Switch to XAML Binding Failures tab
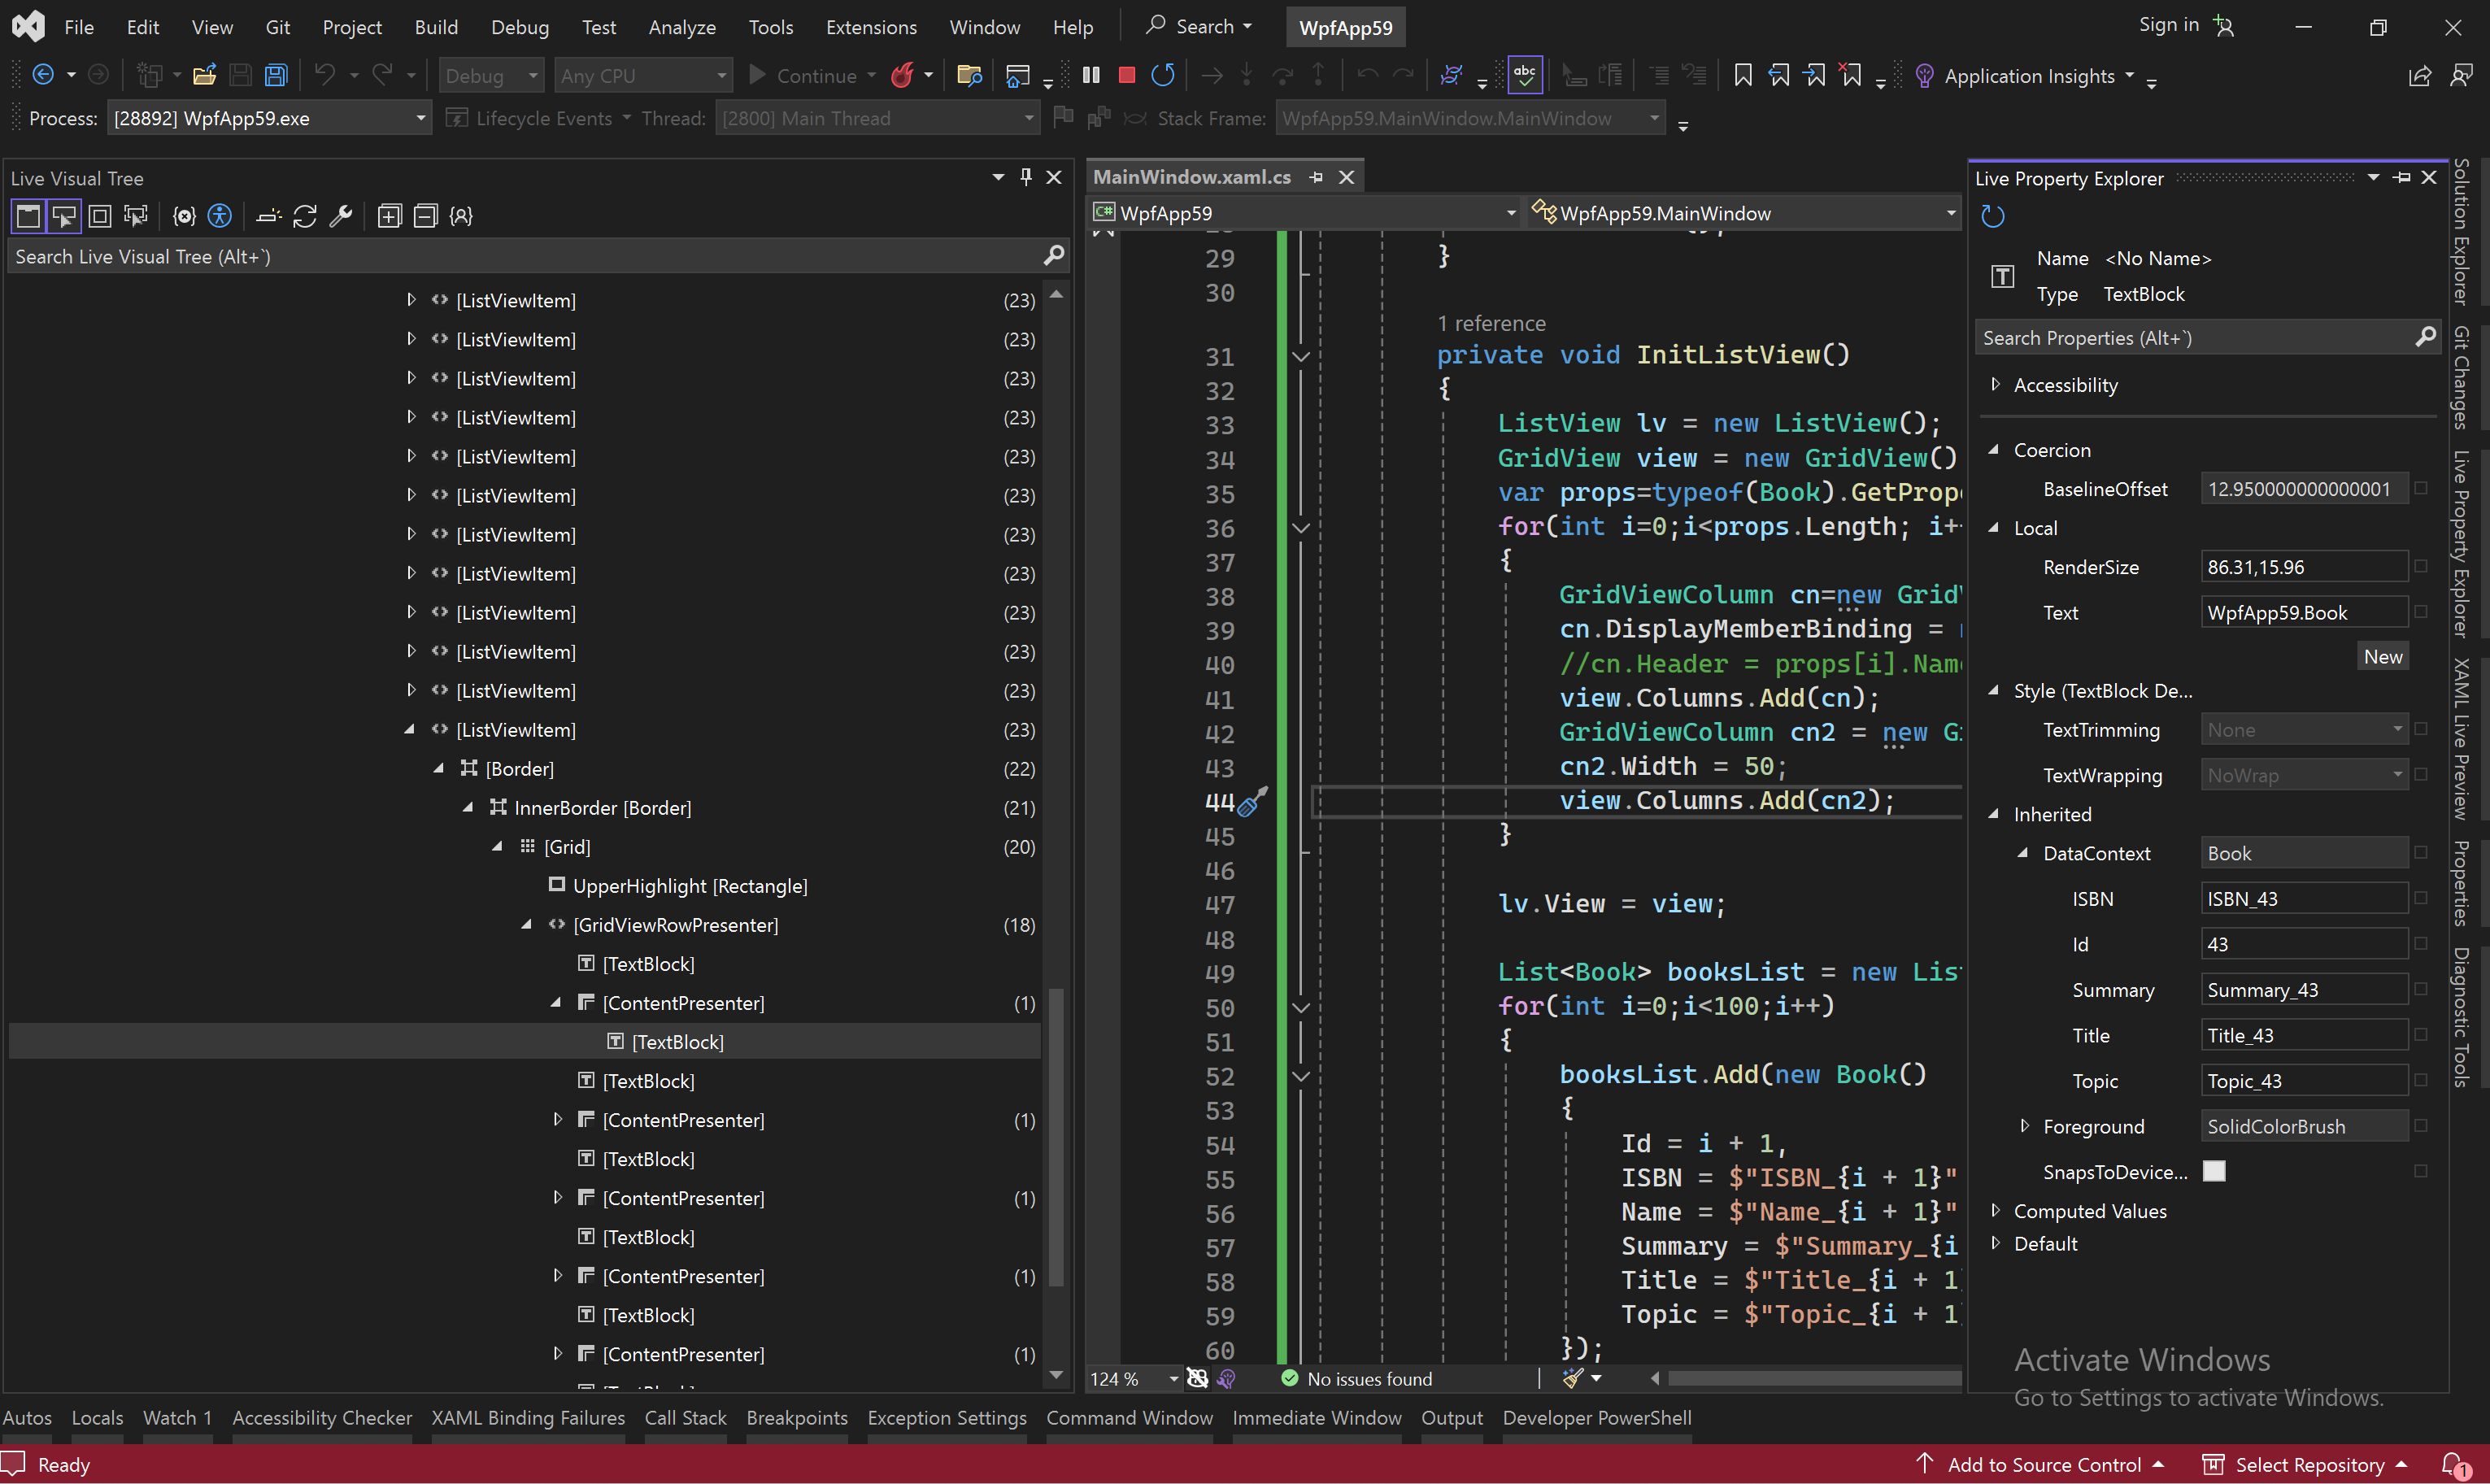 click(528, 1417)
